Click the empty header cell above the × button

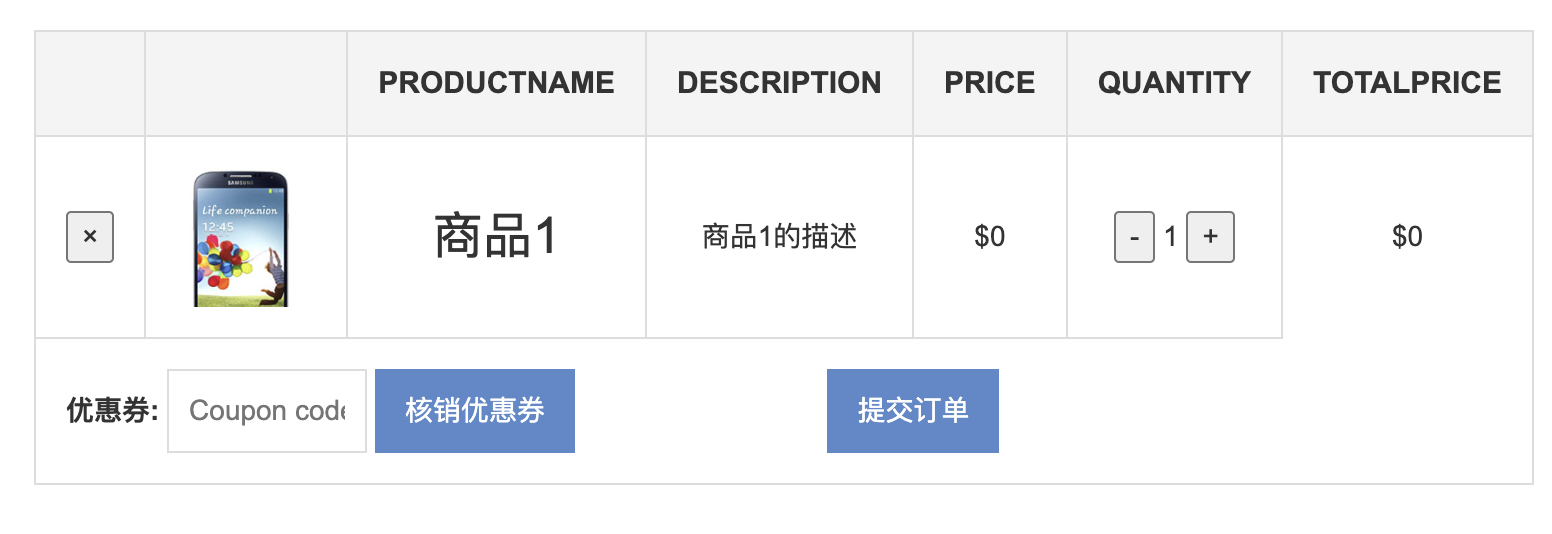(x=90, y=83)
